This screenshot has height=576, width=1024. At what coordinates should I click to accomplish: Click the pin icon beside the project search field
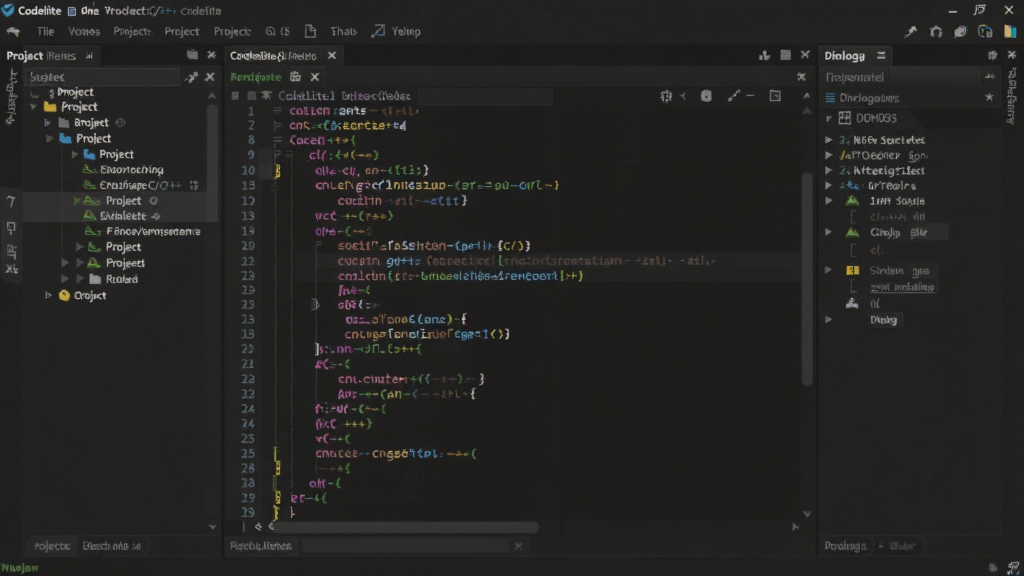[x=191, y=77]
